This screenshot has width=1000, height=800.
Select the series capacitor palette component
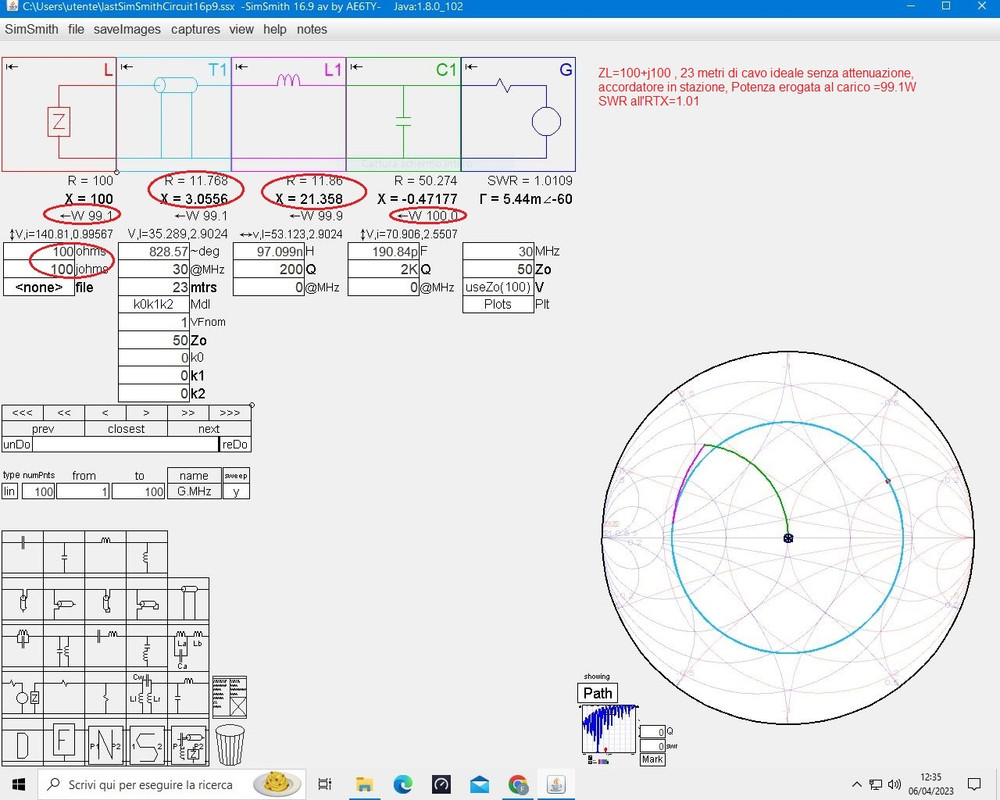pyautogui.click(x=23, y=552)
